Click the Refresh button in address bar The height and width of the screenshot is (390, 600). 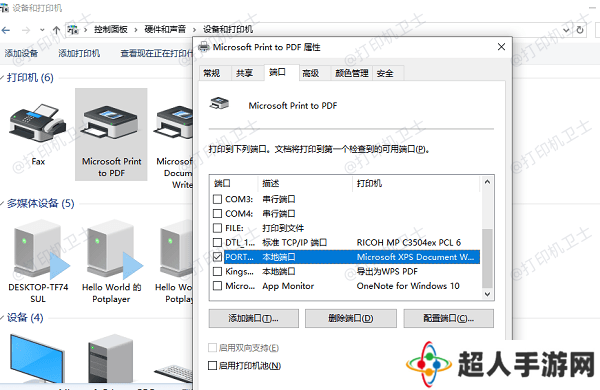point(580,30)
